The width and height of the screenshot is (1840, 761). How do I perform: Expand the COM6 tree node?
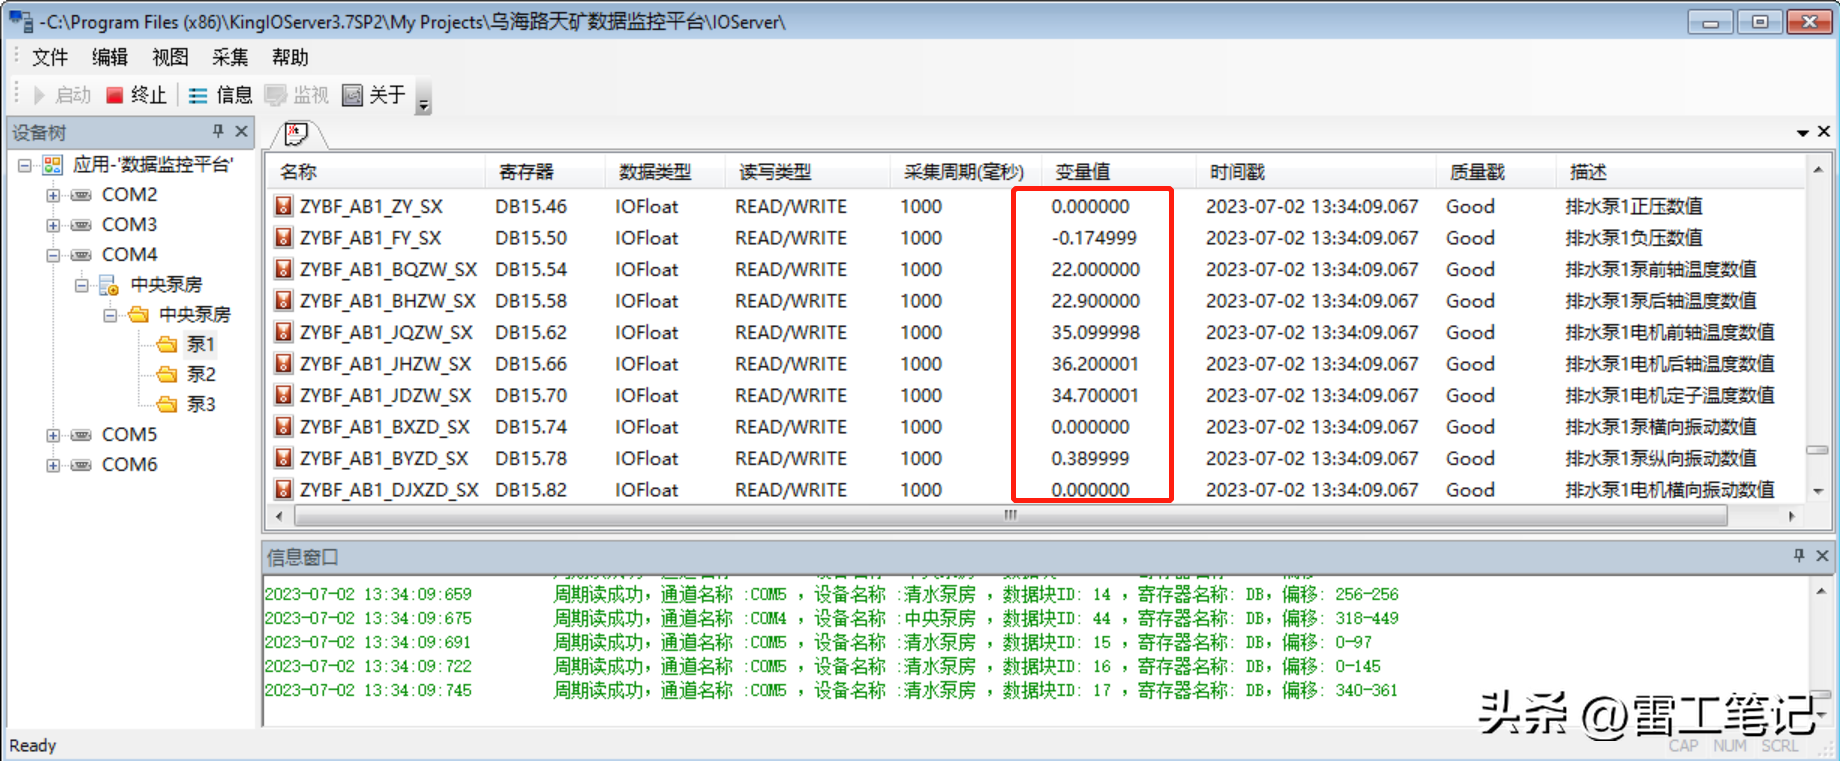coord(53,465)
